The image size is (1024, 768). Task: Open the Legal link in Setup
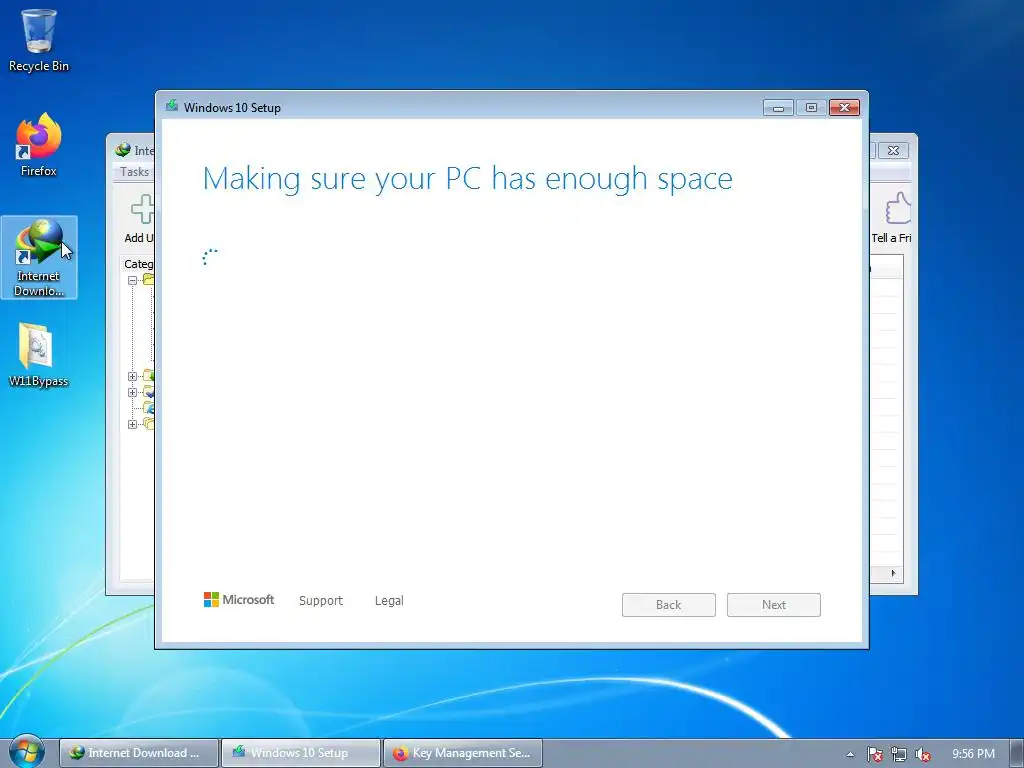click(x=389, y=600)
